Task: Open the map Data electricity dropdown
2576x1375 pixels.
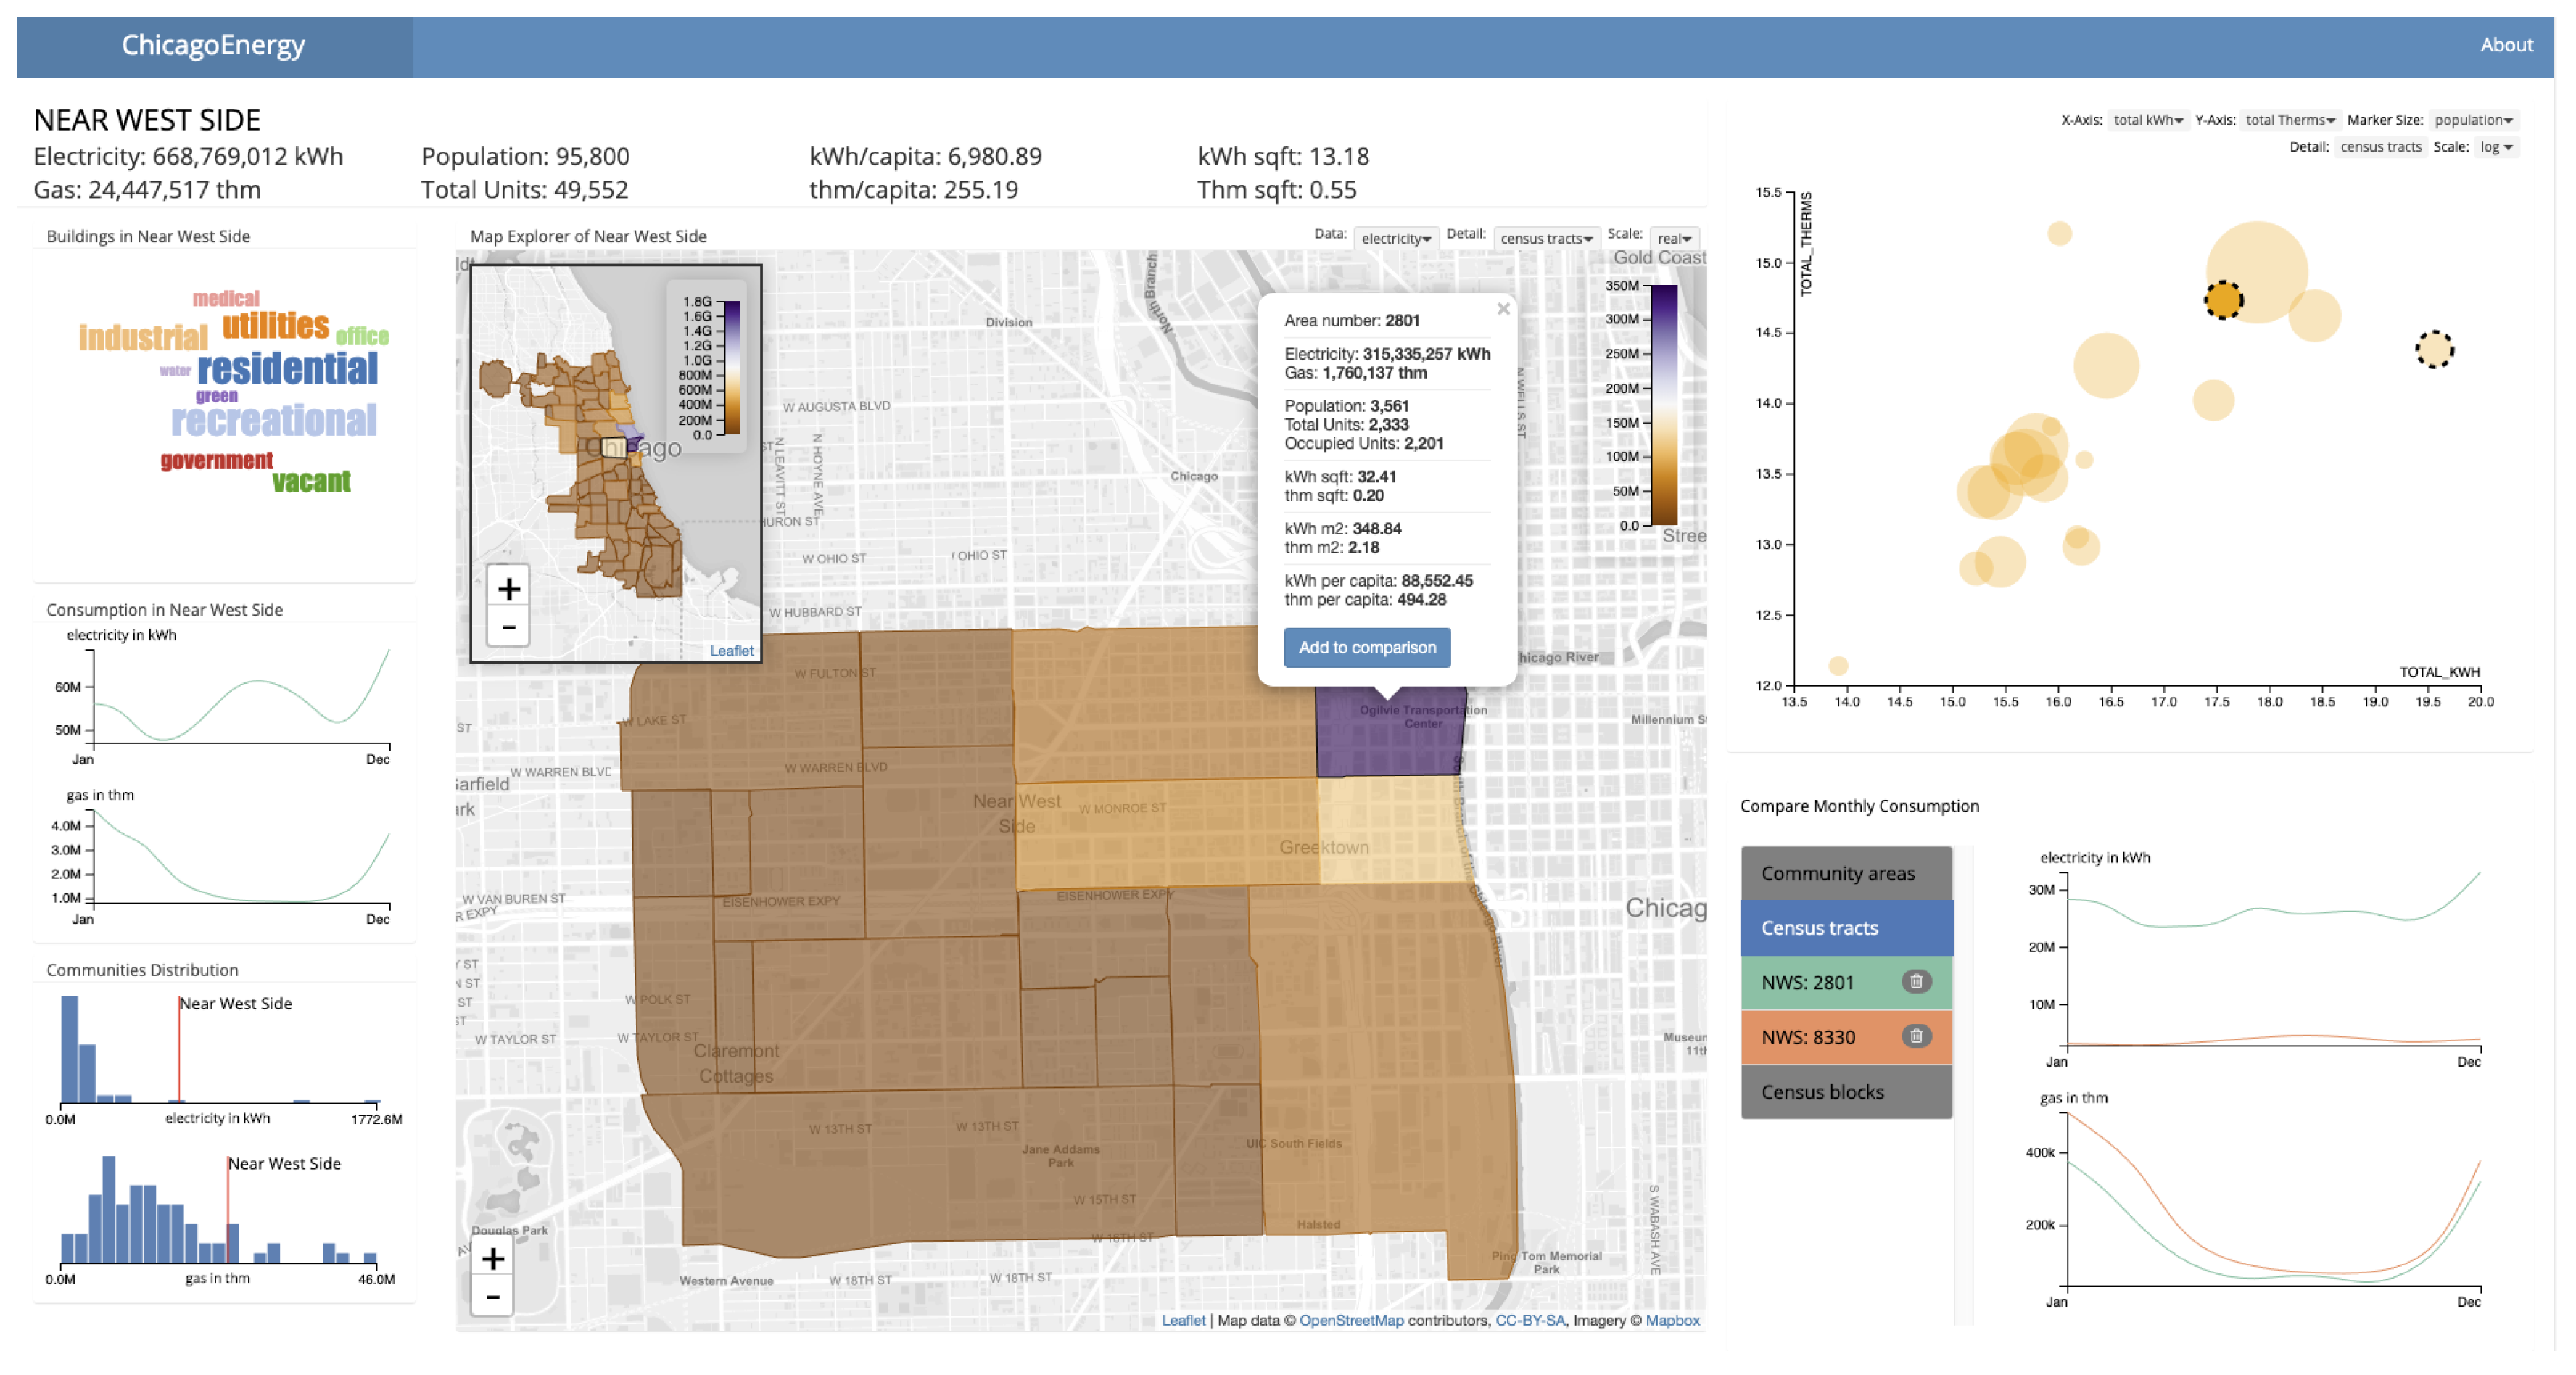Action: (1395, 238)
